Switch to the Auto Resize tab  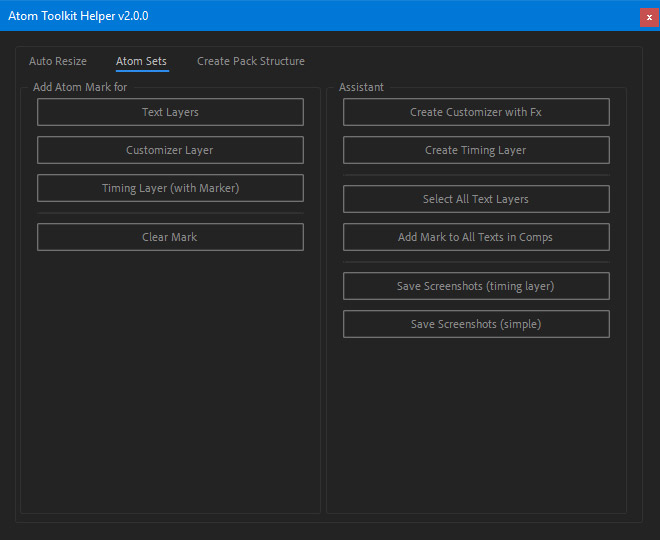58,61
